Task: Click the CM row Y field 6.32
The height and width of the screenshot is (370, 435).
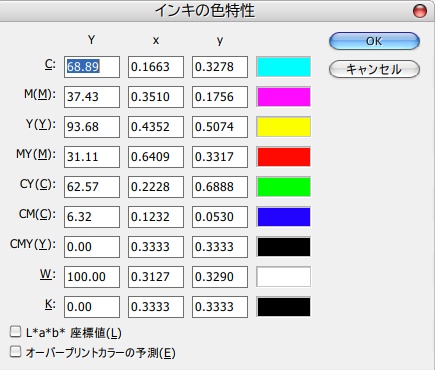Action: click(x=92, y=217)
